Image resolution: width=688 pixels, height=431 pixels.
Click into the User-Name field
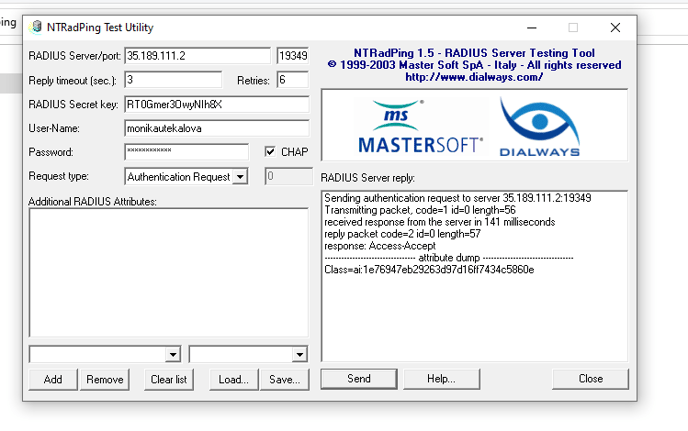pos(216,128)
